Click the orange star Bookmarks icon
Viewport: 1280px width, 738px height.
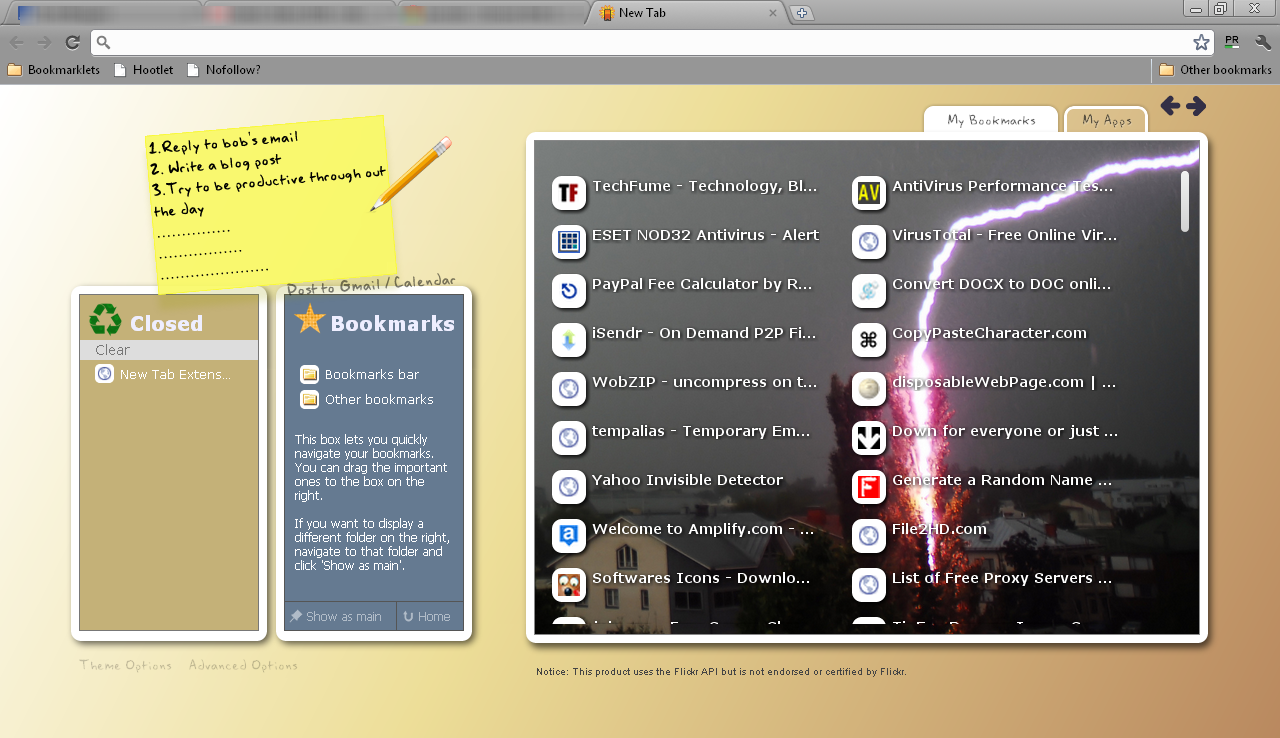[310, 319]
